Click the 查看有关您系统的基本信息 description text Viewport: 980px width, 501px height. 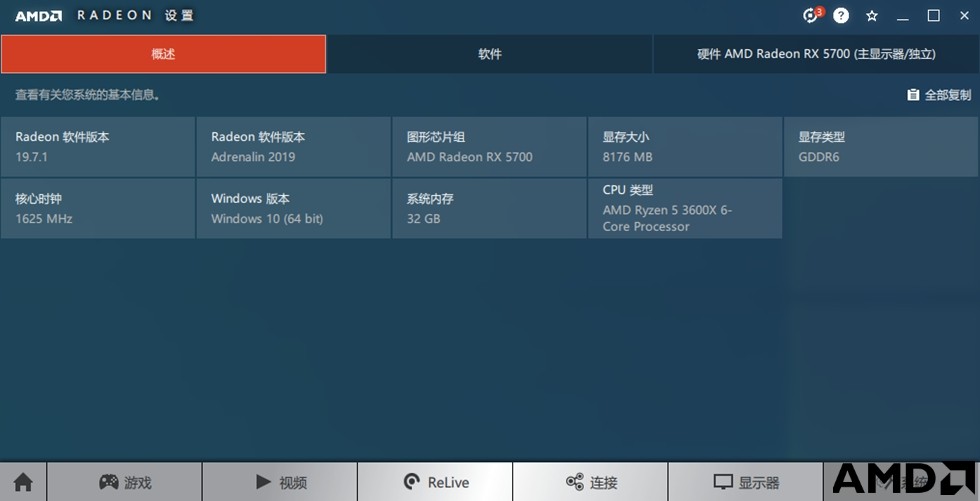coord(88,95)
